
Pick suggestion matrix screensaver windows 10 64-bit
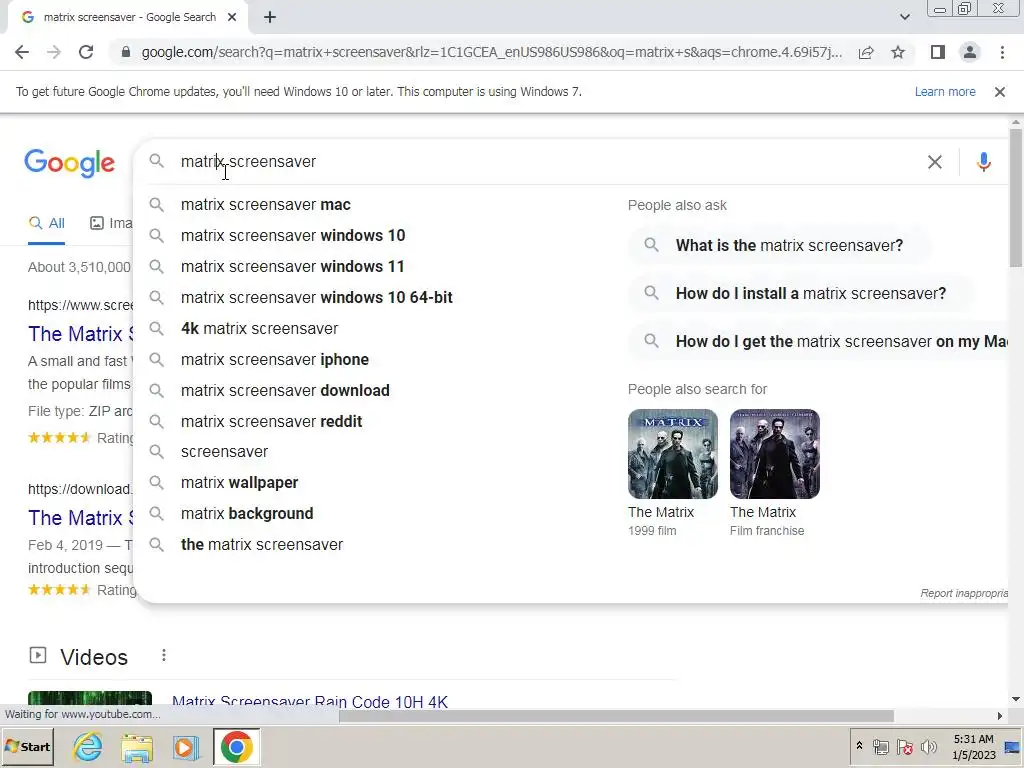tap(316, 298)
